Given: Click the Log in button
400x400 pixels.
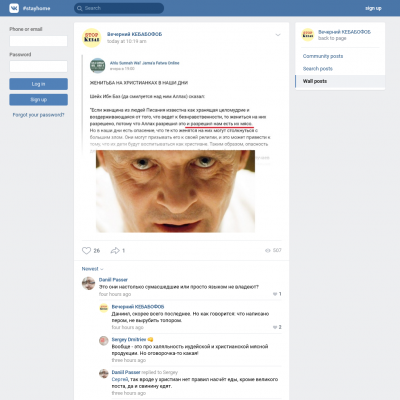Looking at the screenshot, I should coord(38,84).
